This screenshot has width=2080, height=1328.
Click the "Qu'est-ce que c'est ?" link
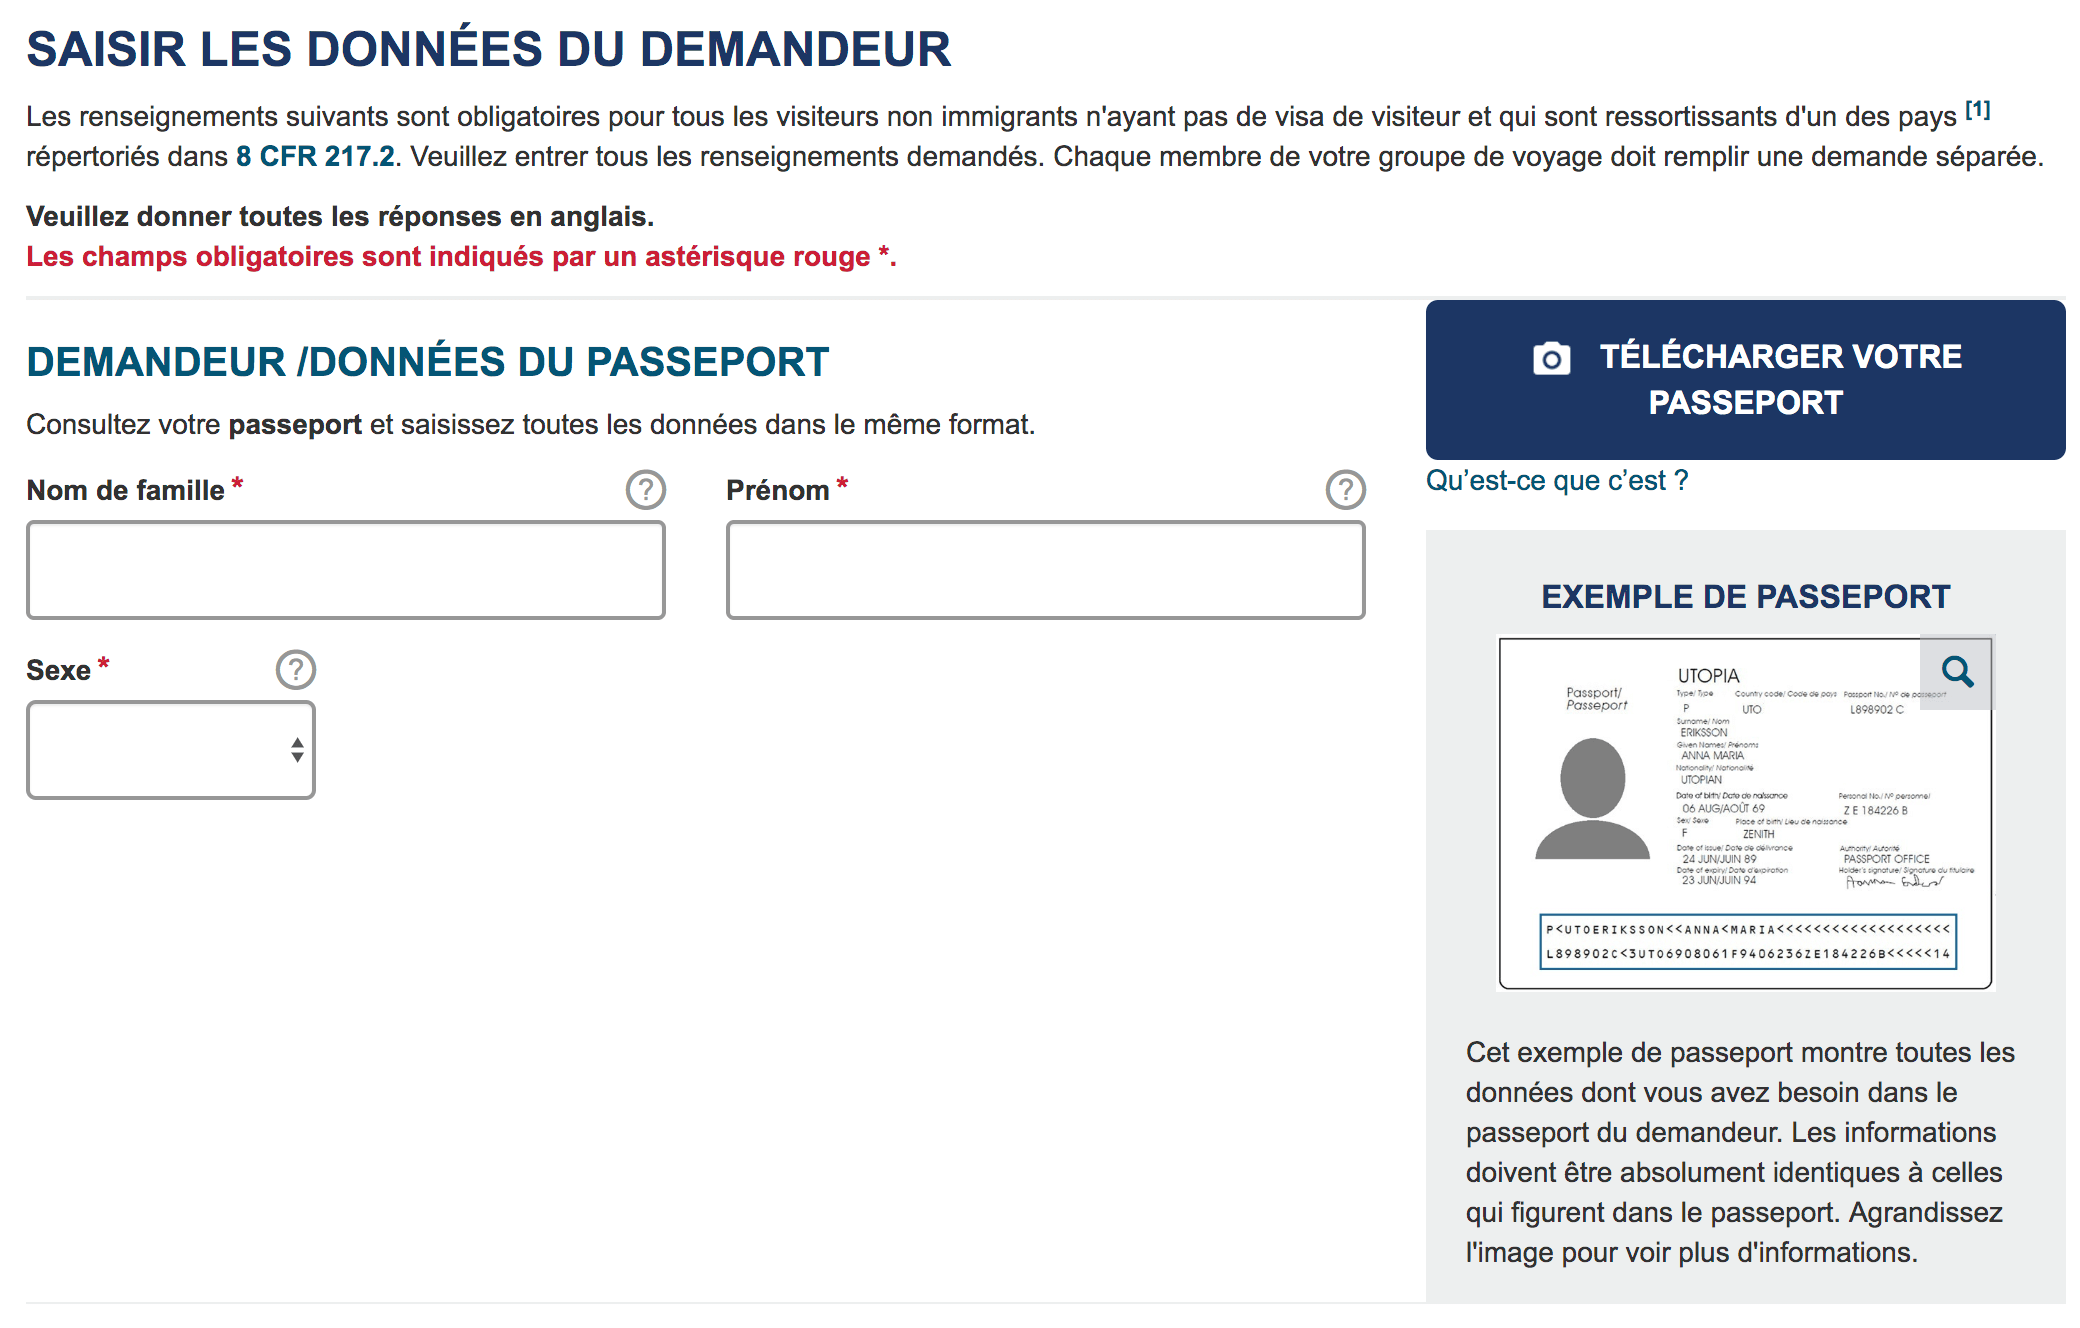click(1556, 481)
